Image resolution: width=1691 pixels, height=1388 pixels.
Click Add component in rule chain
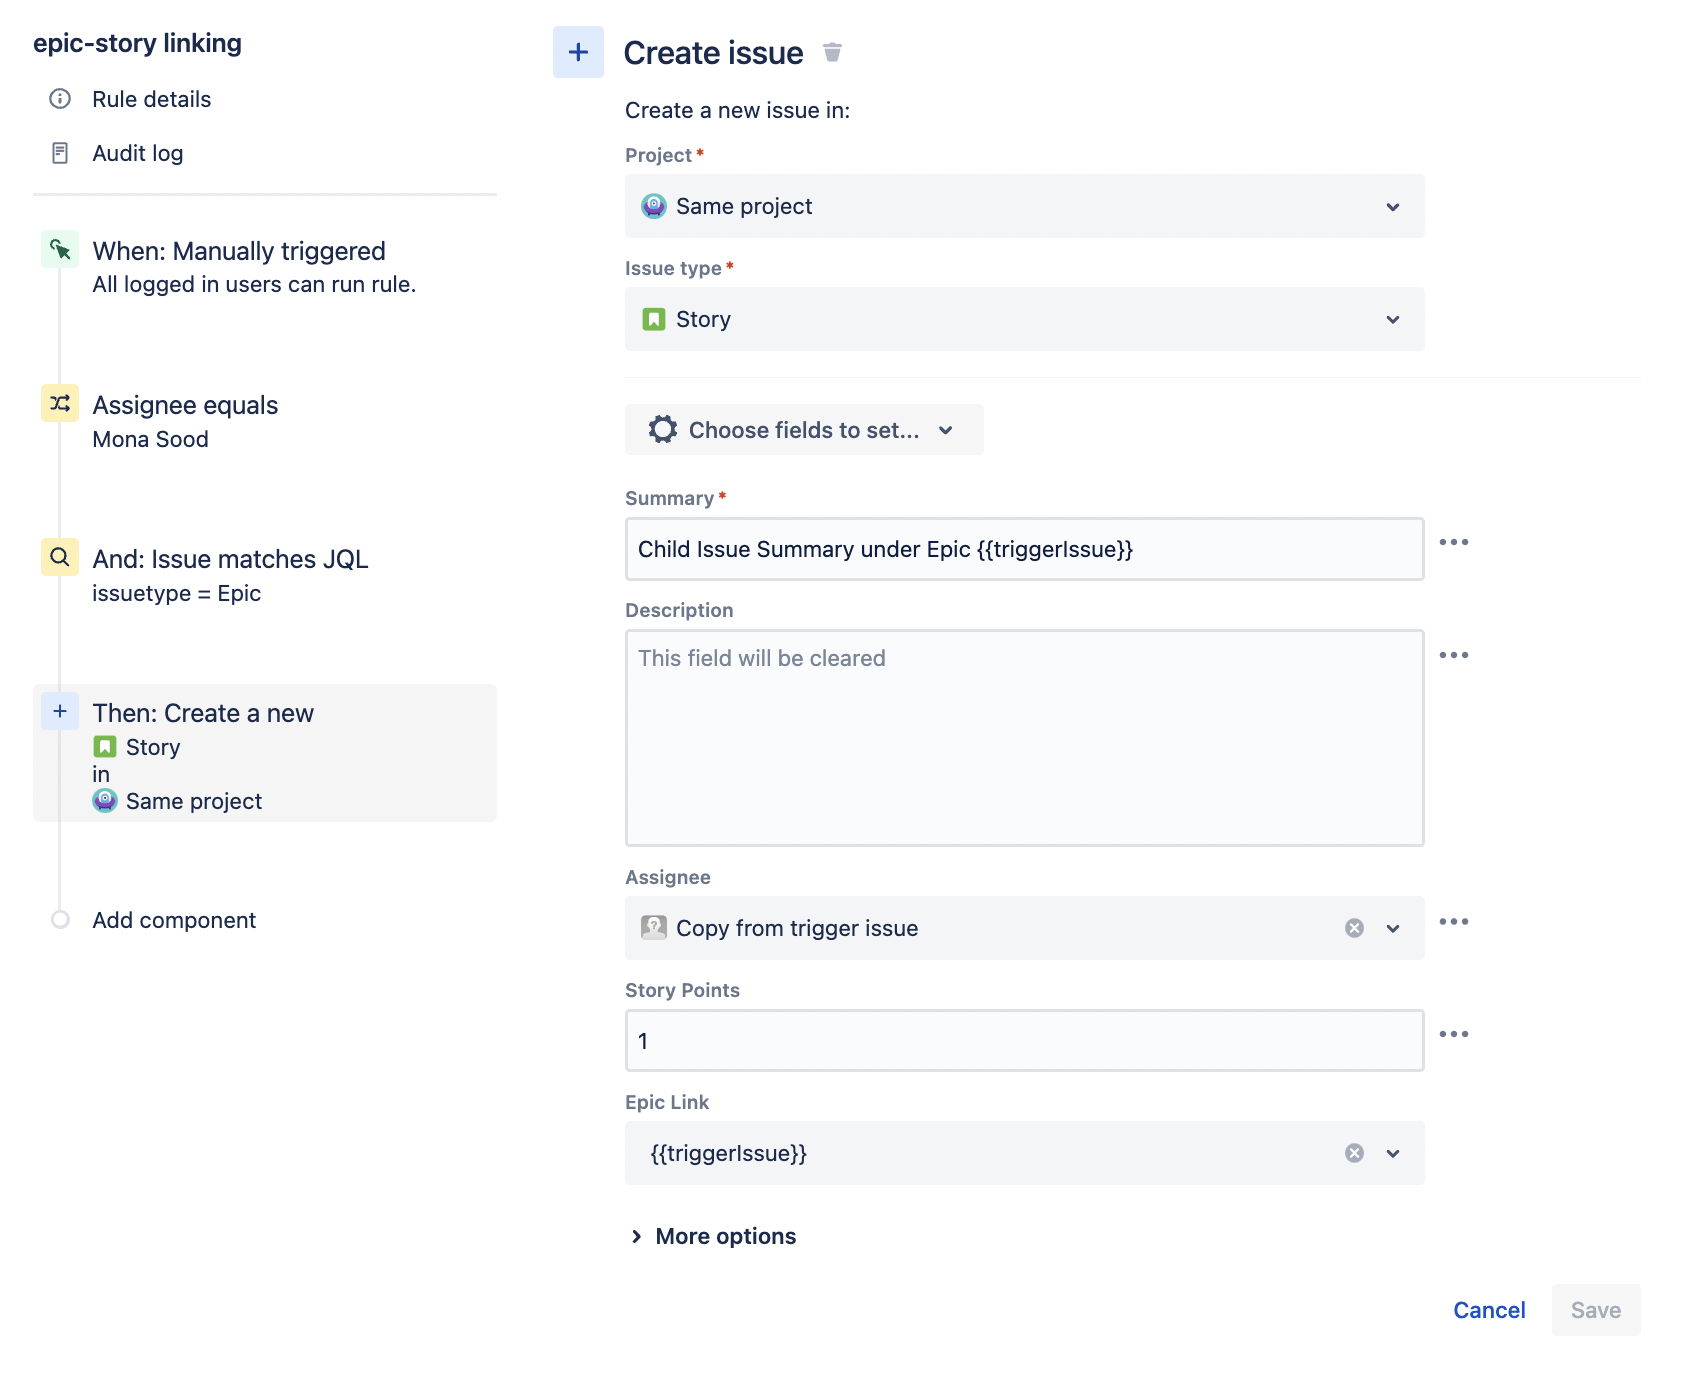[x=174, y=920]
